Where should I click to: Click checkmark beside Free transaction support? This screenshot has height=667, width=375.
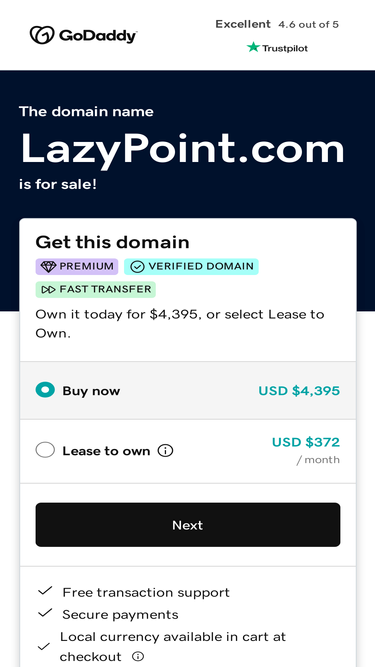45,591
